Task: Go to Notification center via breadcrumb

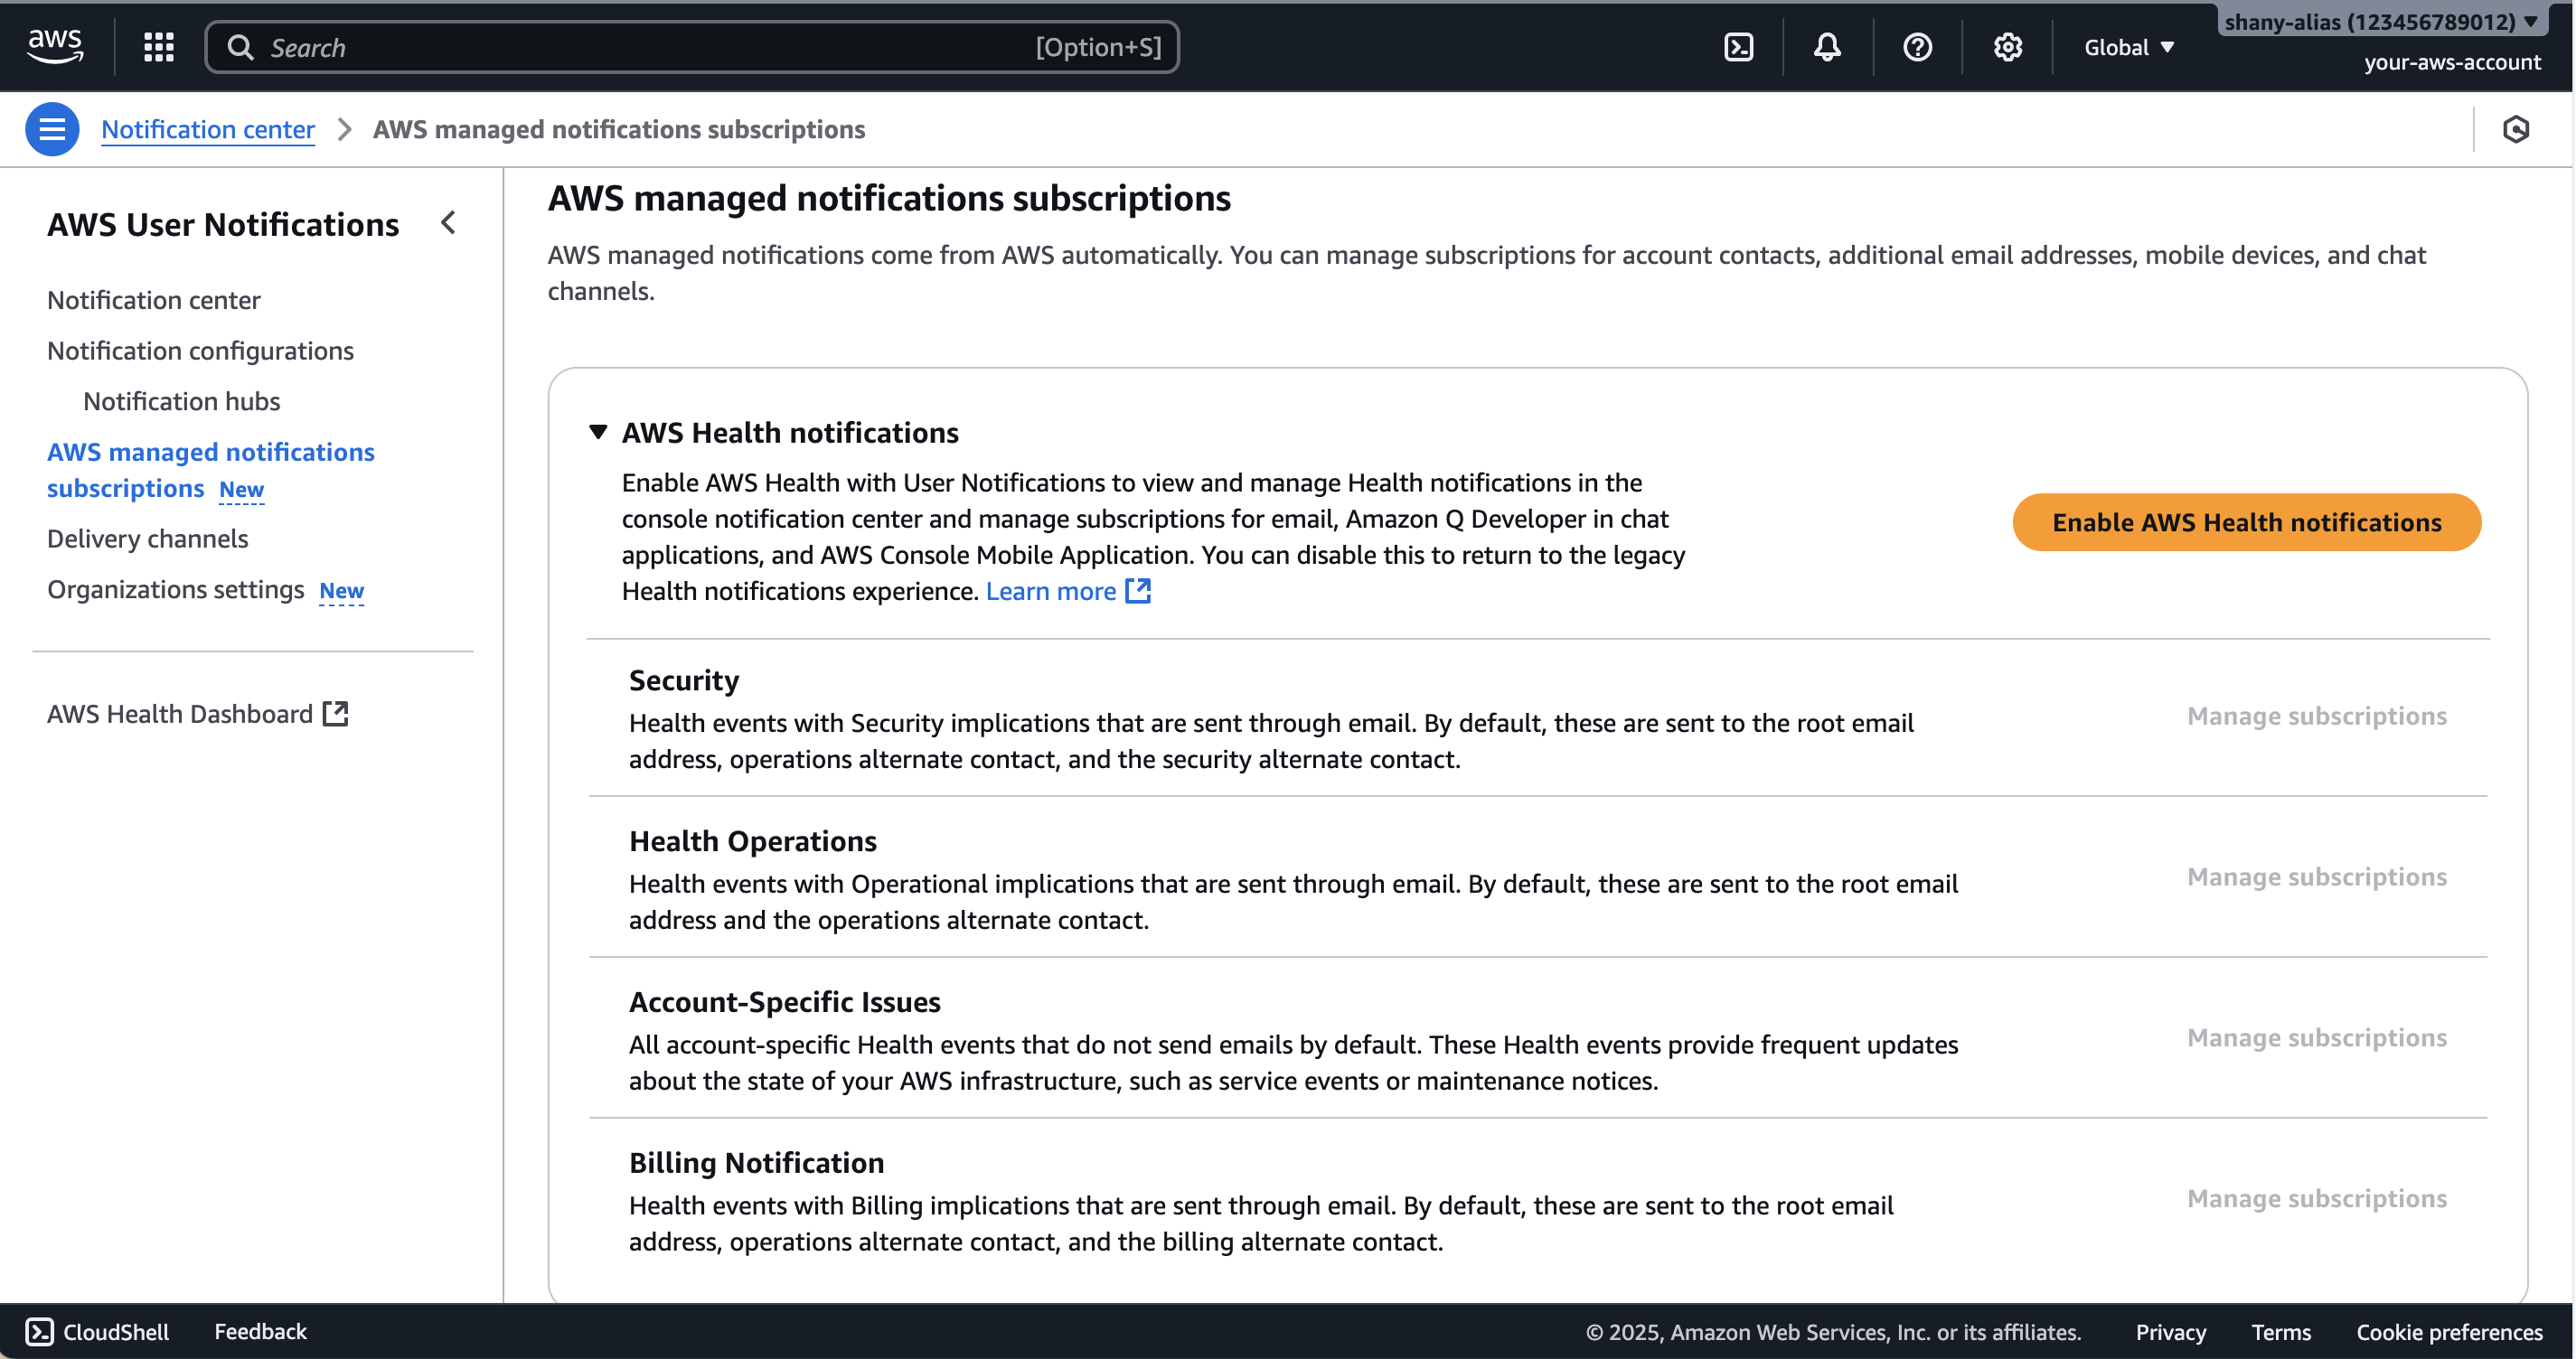Action: pyautogui.click(x=207, y=129)
